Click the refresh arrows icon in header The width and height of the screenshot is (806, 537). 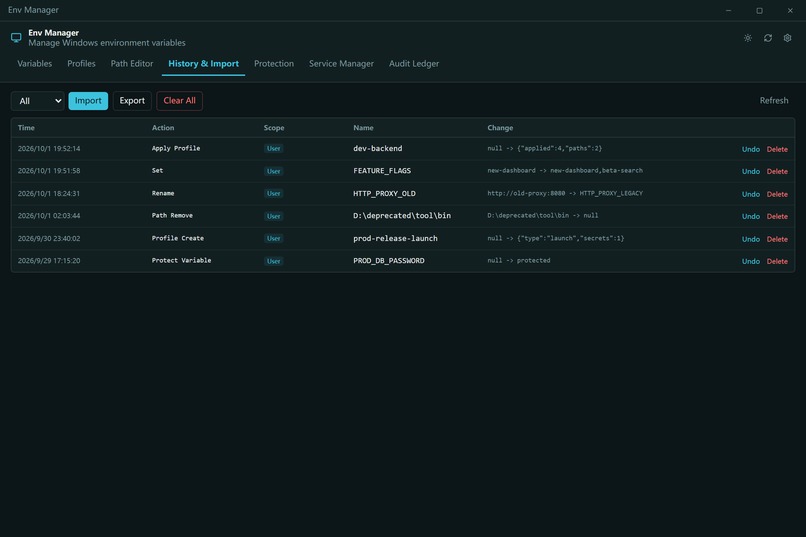pyautogui.click(x=767, y=38)
